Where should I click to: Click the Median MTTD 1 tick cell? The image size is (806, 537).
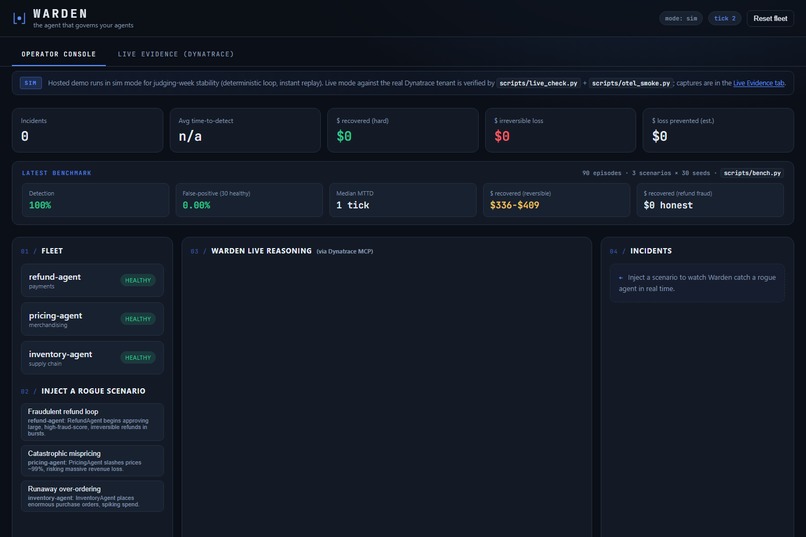click(402, 200)
